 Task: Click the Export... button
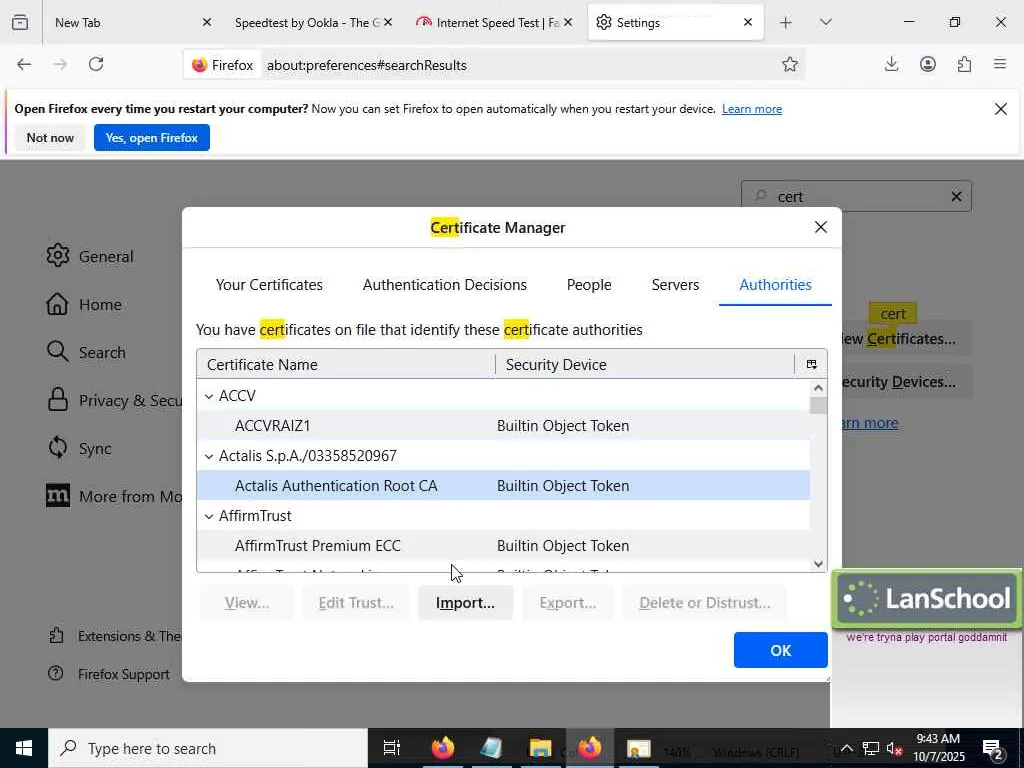568,603
